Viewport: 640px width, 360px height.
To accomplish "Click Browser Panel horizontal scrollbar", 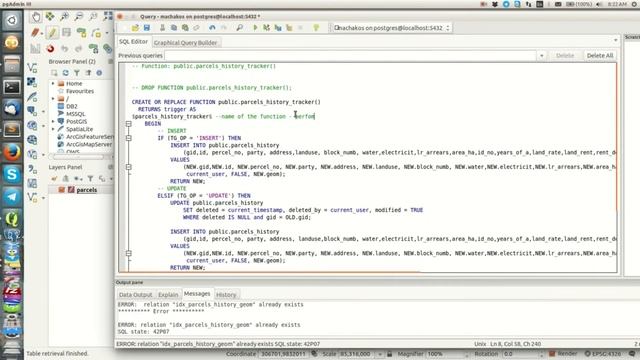I will (x=80, y=157).
